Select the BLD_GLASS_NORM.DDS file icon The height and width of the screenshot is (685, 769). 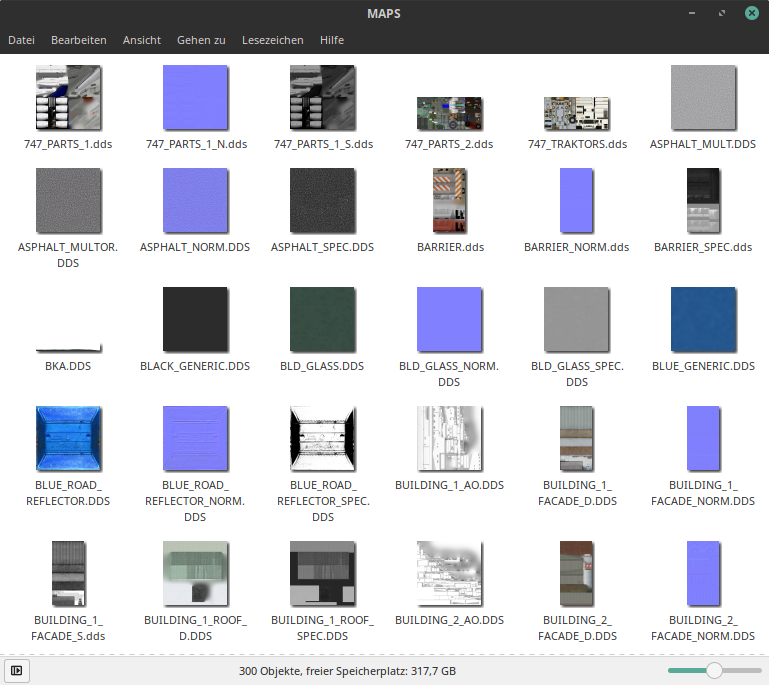pos(449,319)
